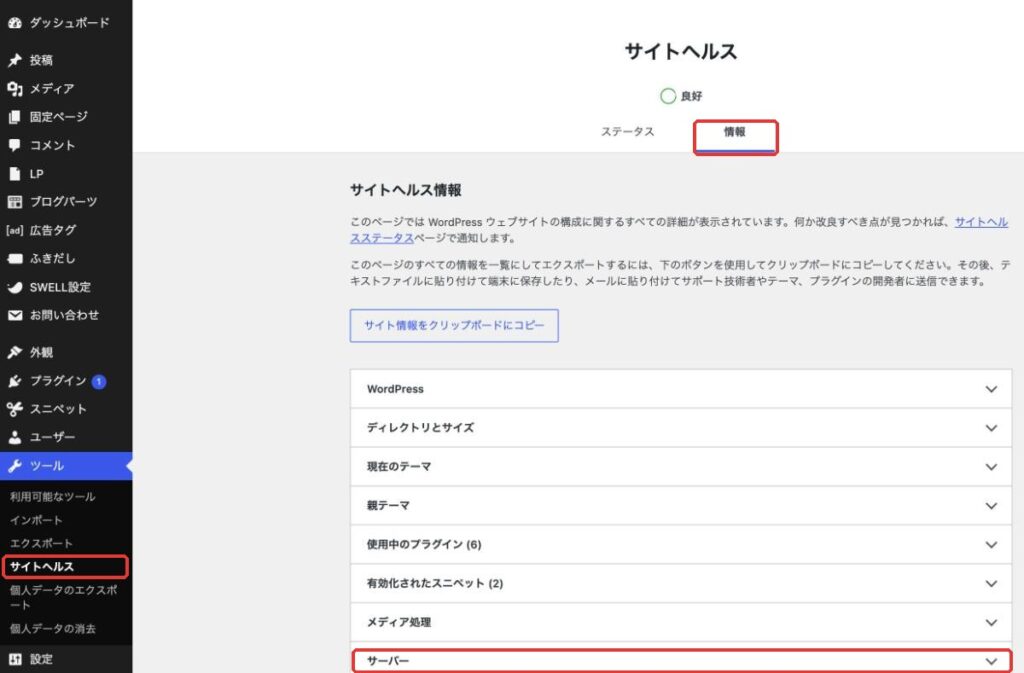Click the user icon beside ユーザー
1024x673 pixels.
(14, 437)
